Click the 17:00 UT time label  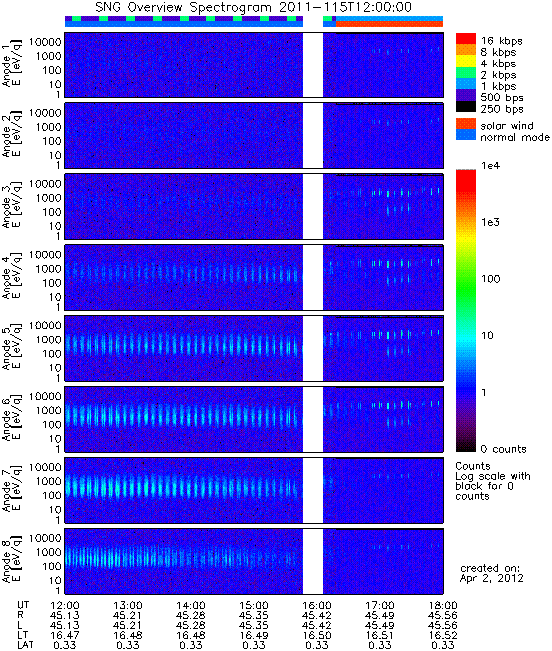[x=380, y=605]
